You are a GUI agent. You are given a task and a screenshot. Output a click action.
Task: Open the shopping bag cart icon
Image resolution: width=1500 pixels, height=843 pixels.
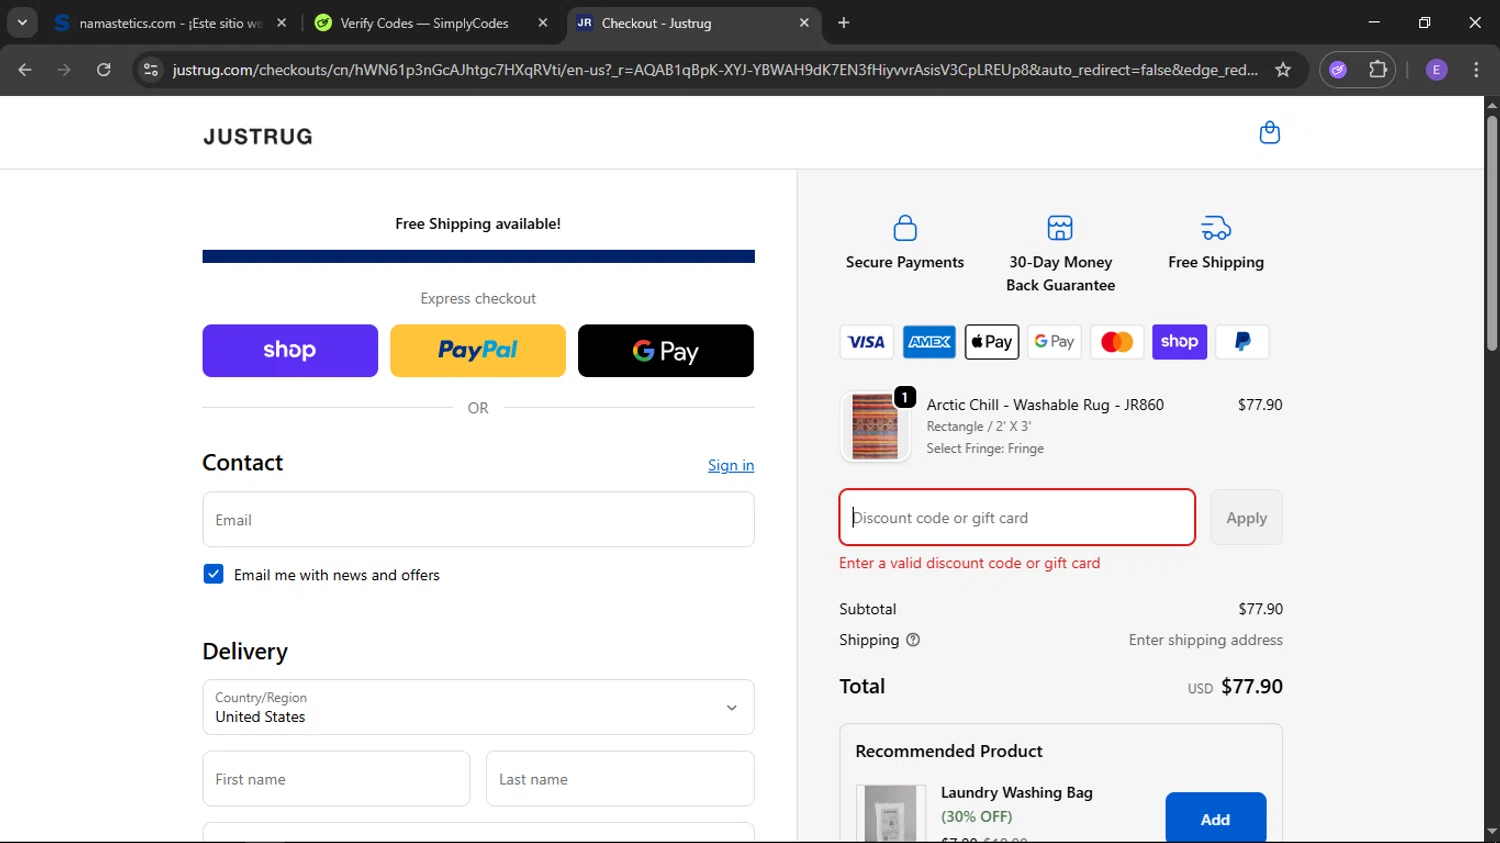tap(1269, 133)
